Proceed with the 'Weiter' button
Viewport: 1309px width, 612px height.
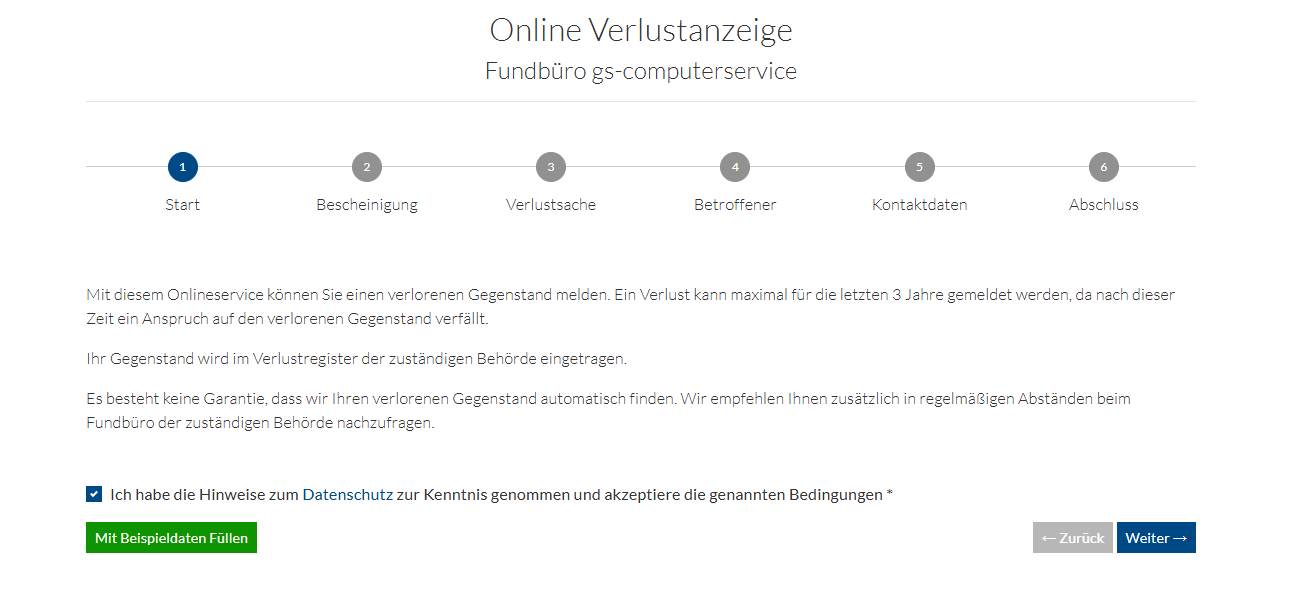pos(1156,538)
